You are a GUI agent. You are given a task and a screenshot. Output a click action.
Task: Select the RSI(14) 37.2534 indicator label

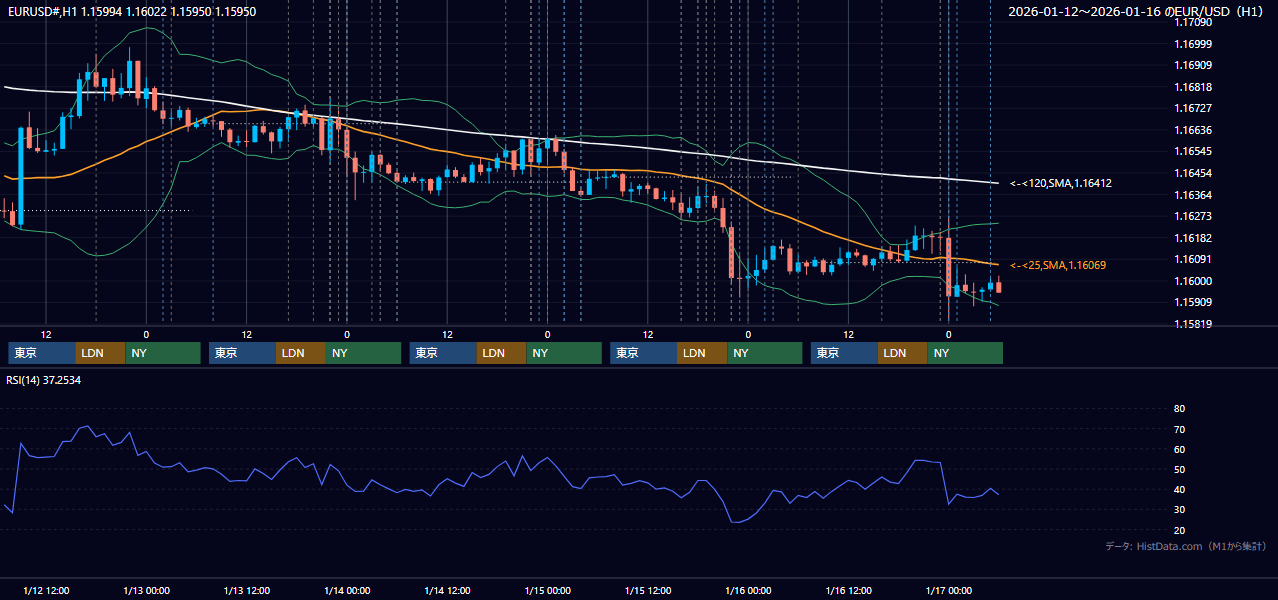(44, 381)
